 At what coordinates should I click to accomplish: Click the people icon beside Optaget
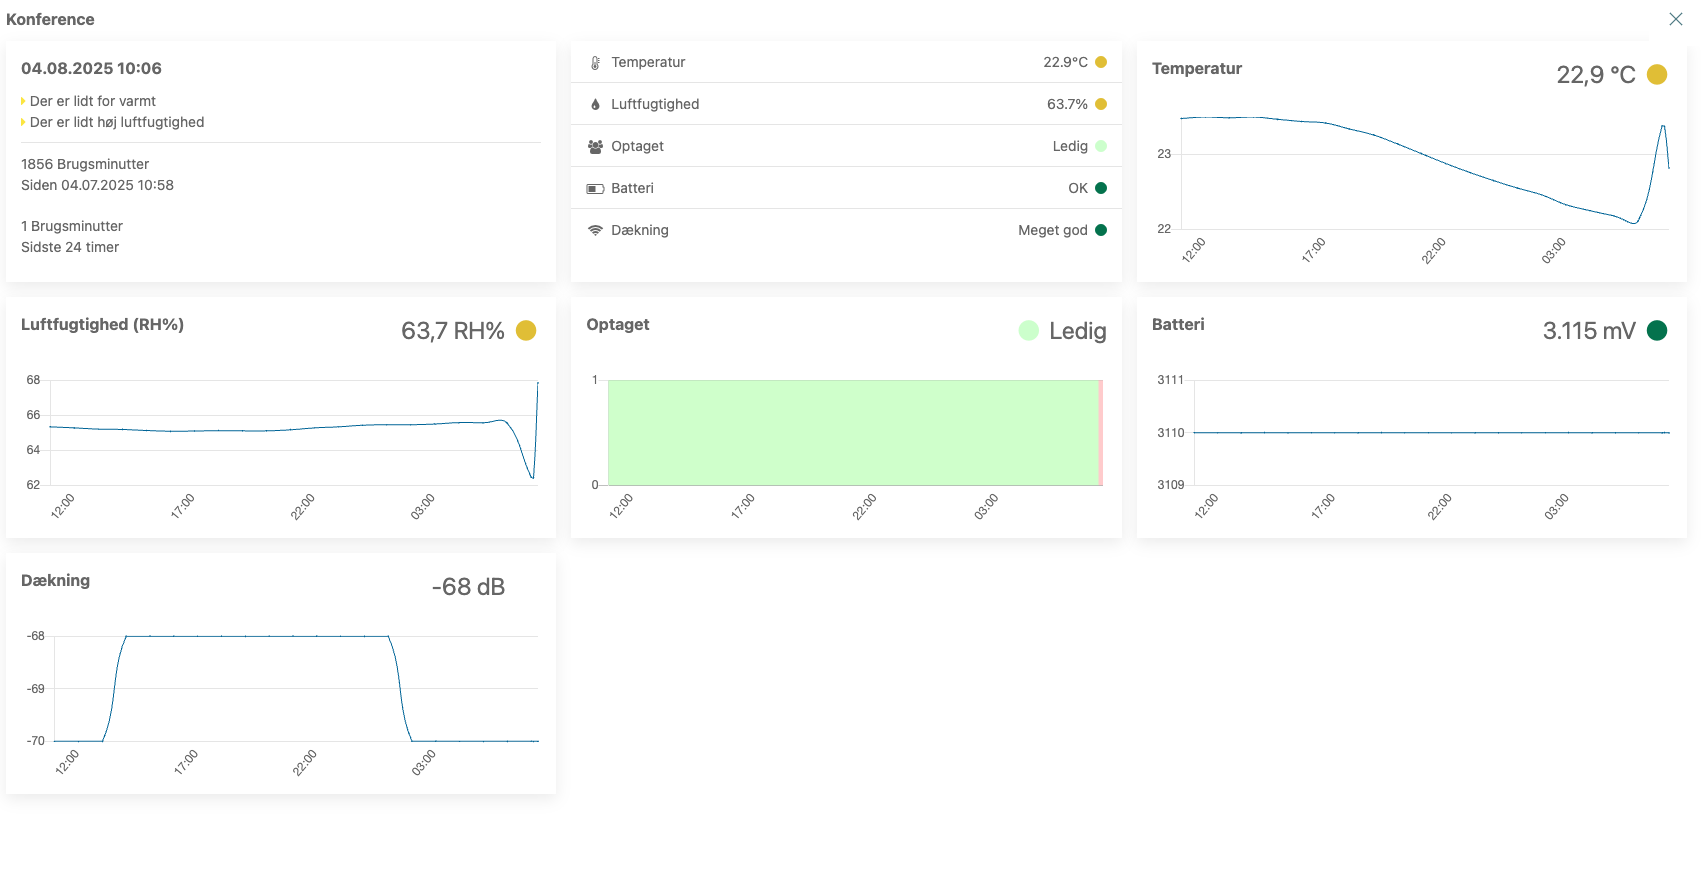click(x=595, y=146)
